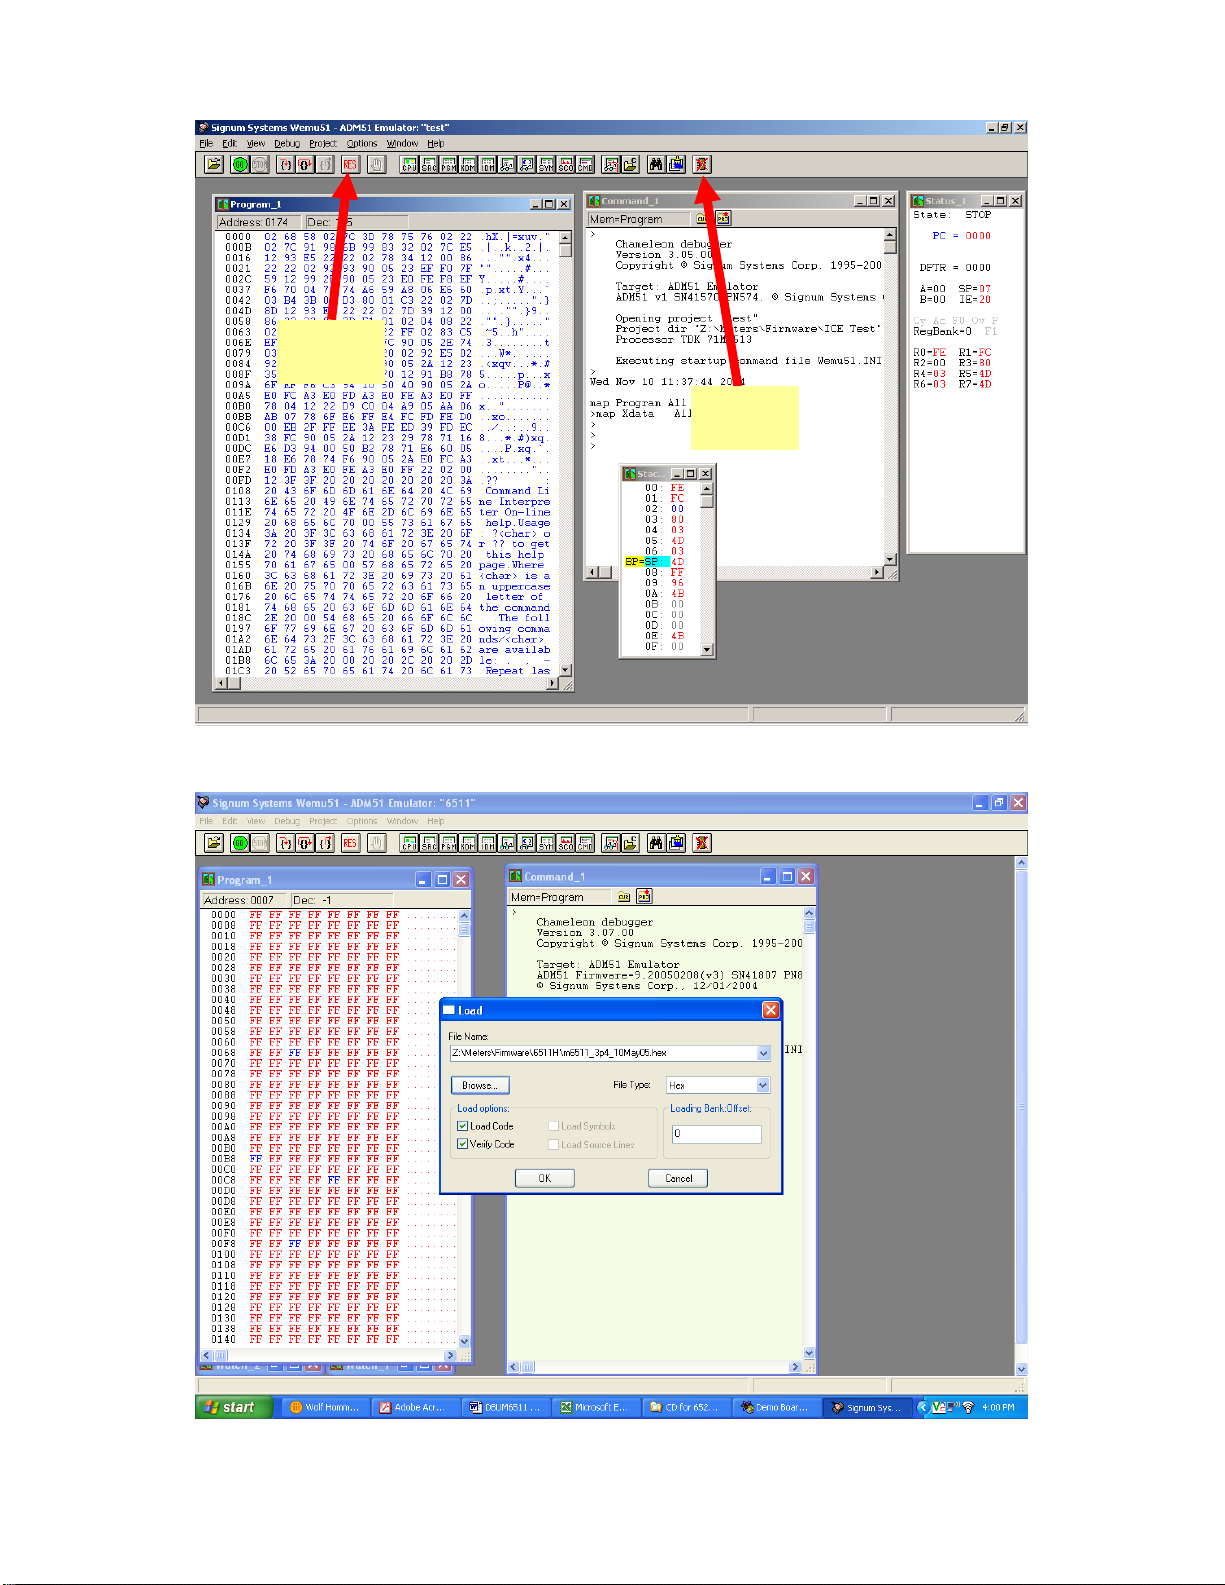Switch to the Adobe Acr... taskbar item

[x=414, y=1407]
